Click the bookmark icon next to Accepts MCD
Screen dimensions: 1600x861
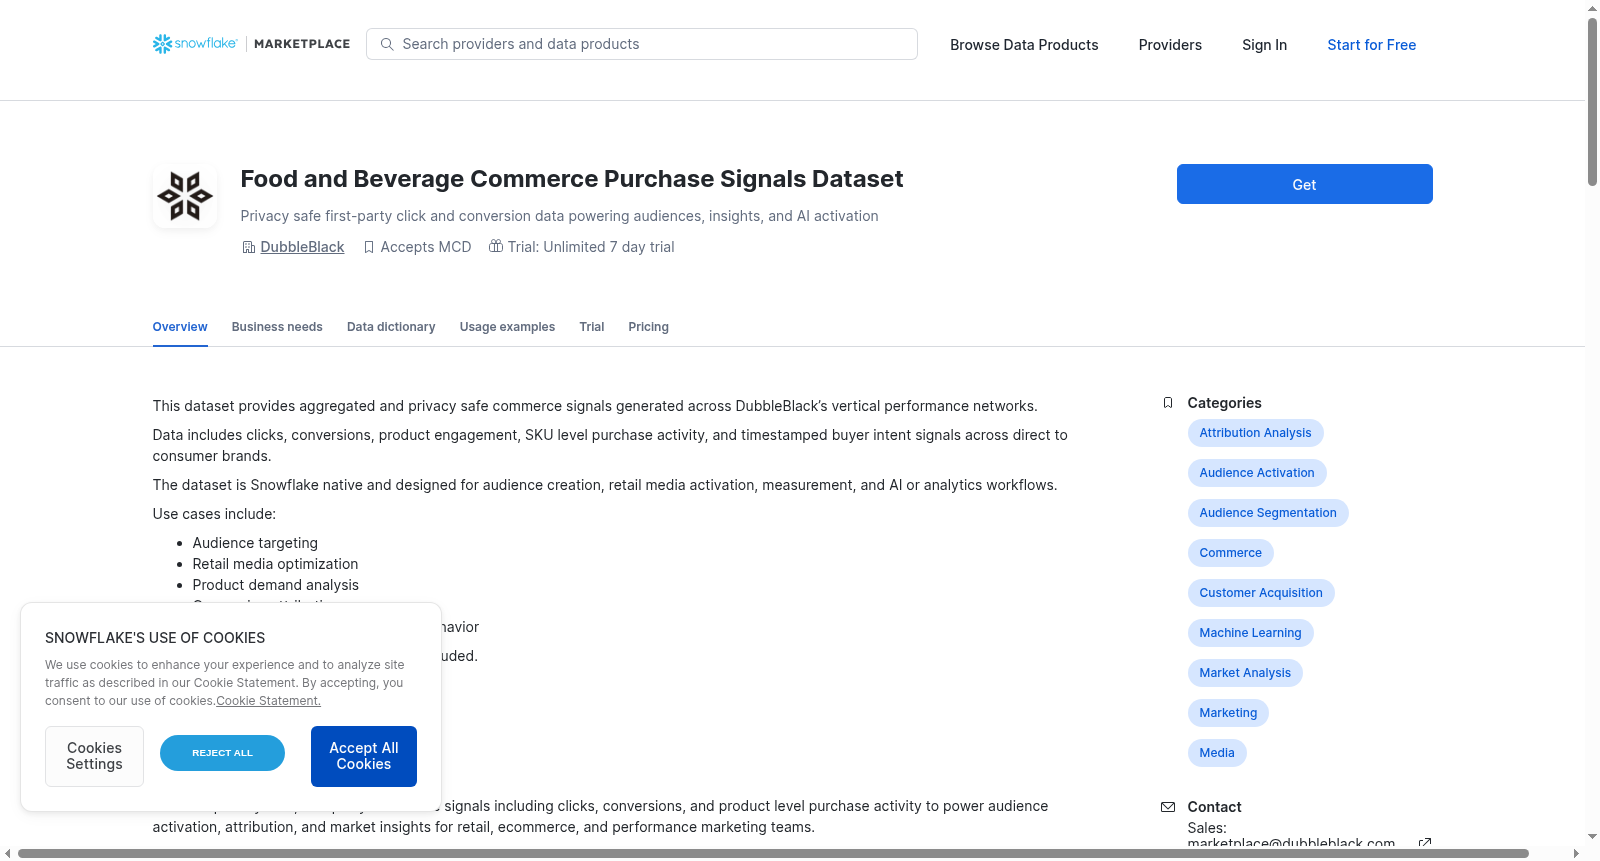click(x=369, y=247)
